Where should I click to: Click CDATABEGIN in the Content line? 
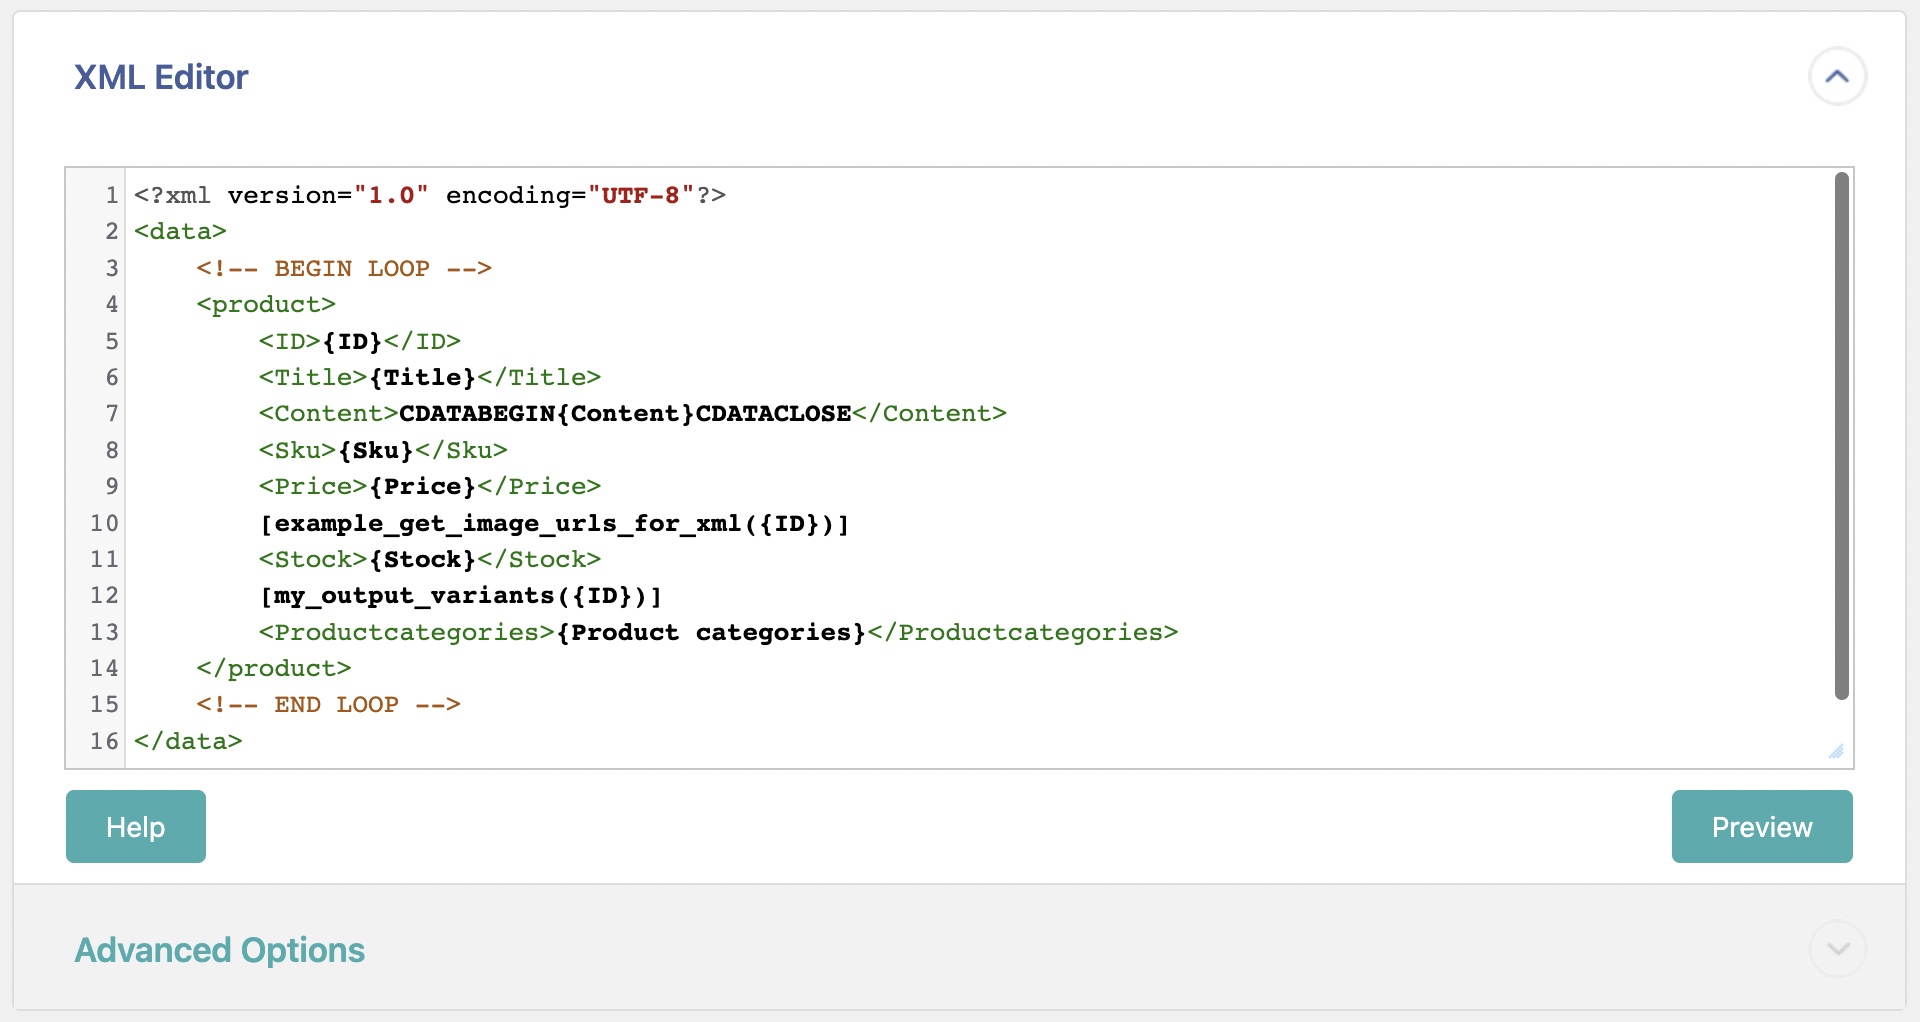pos(477,414)
